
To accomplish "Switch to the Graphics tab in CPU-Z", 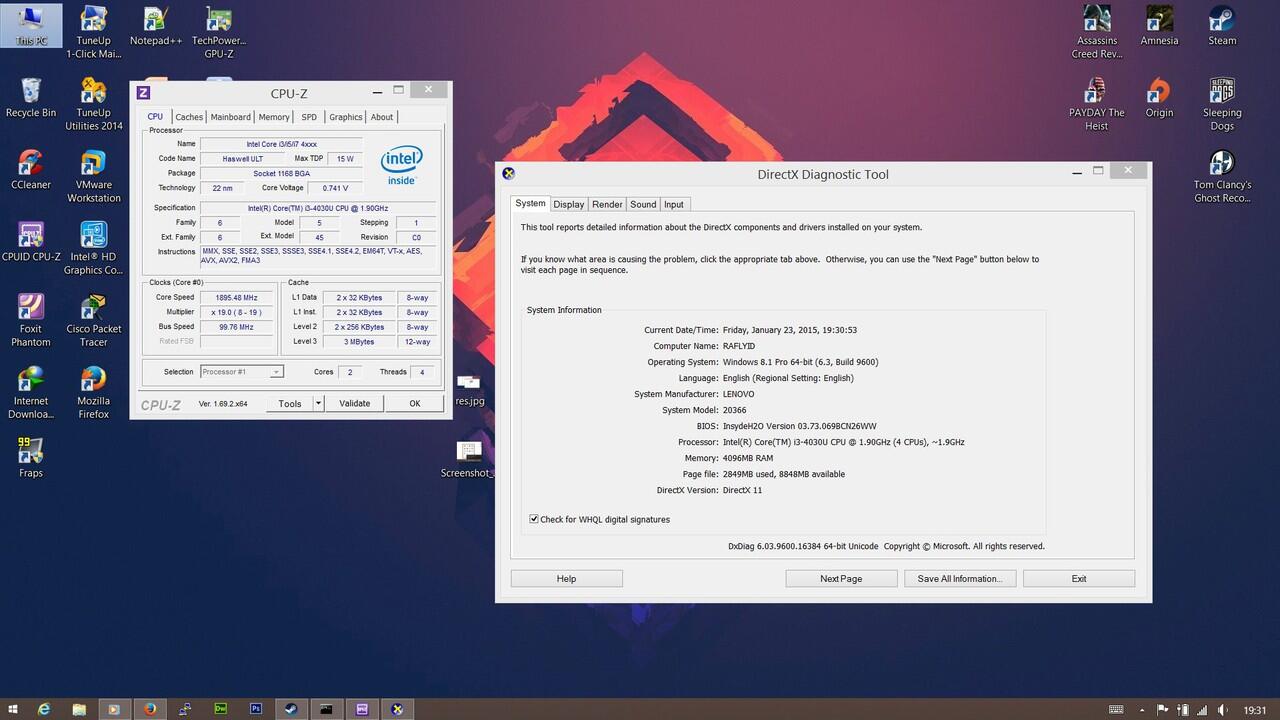I will [346, 117].
